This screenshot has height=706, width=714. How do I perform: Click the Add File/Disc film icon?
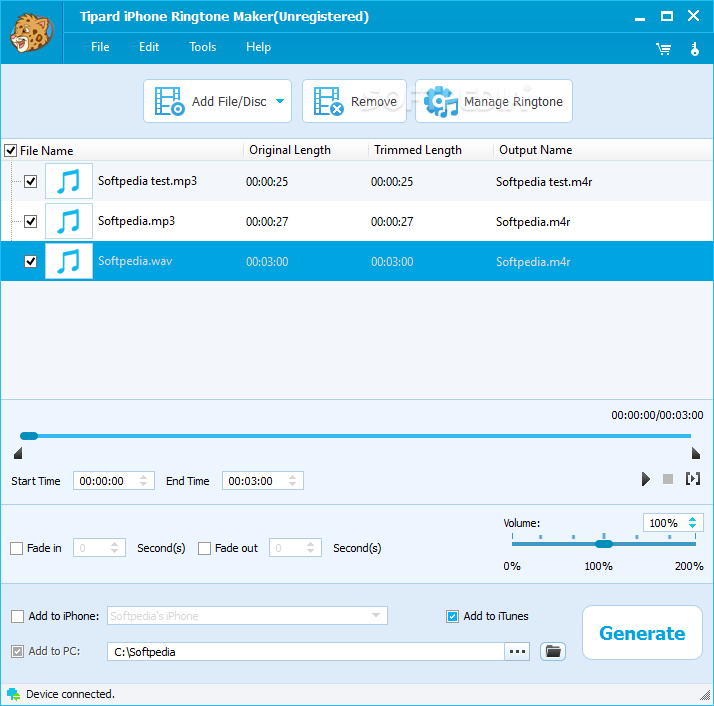click(x=169, y=101)
